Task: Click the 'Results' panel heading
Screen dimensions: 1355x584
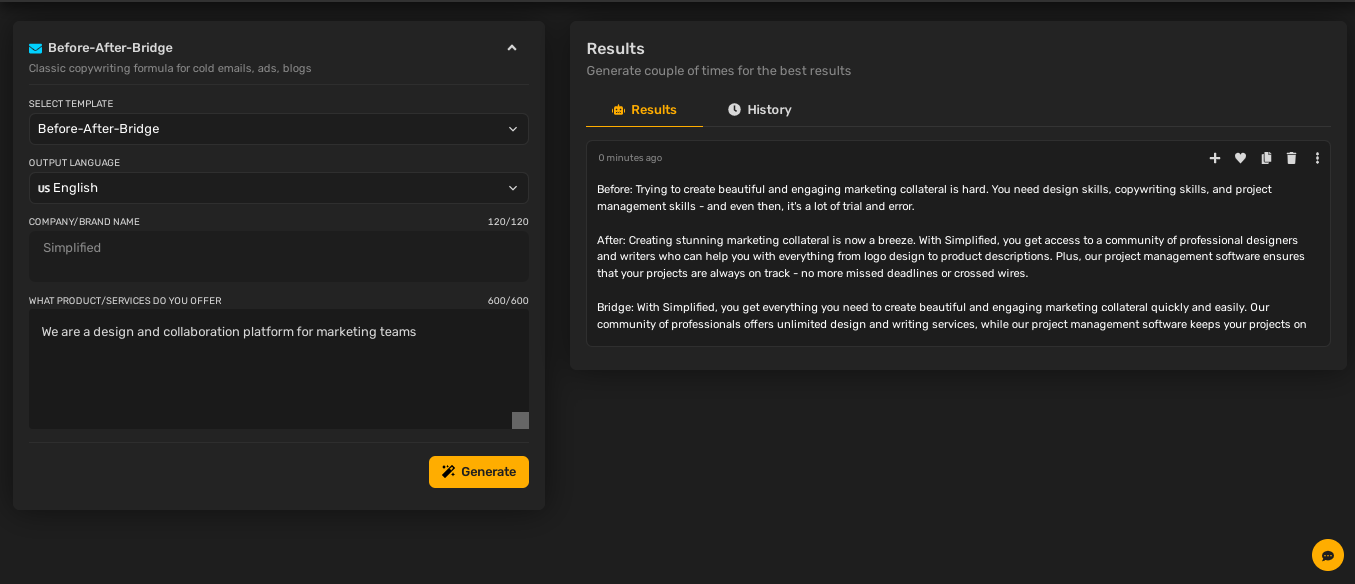Action: [x=615, y=49]
